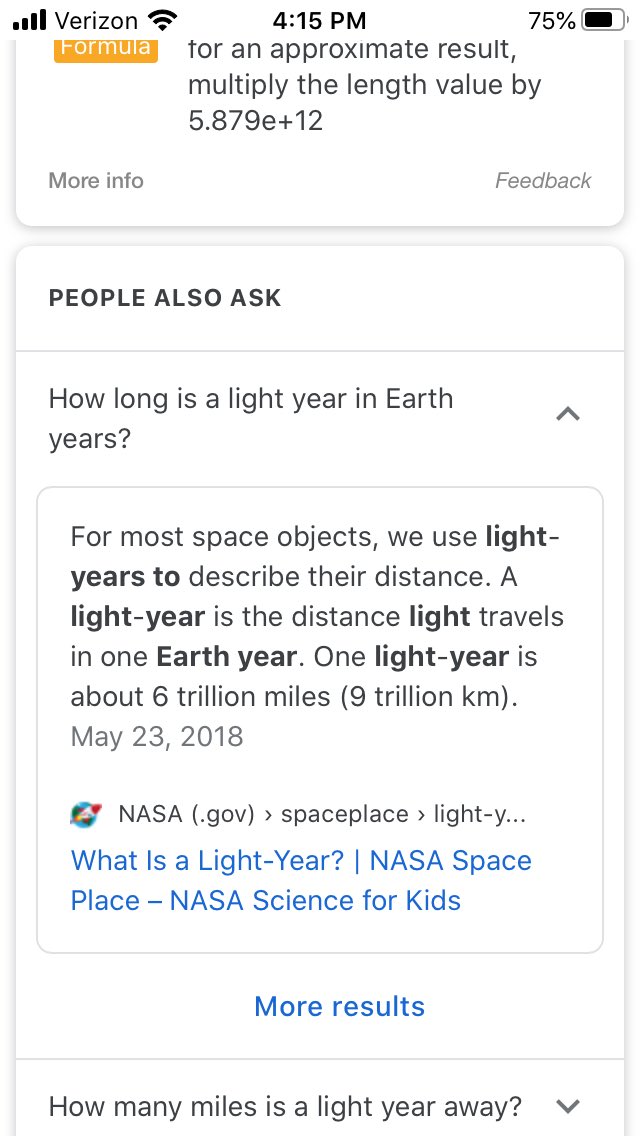Send Feedback on the conversion card
Viewport: 640px width, 1136px height.
point(543,180)
